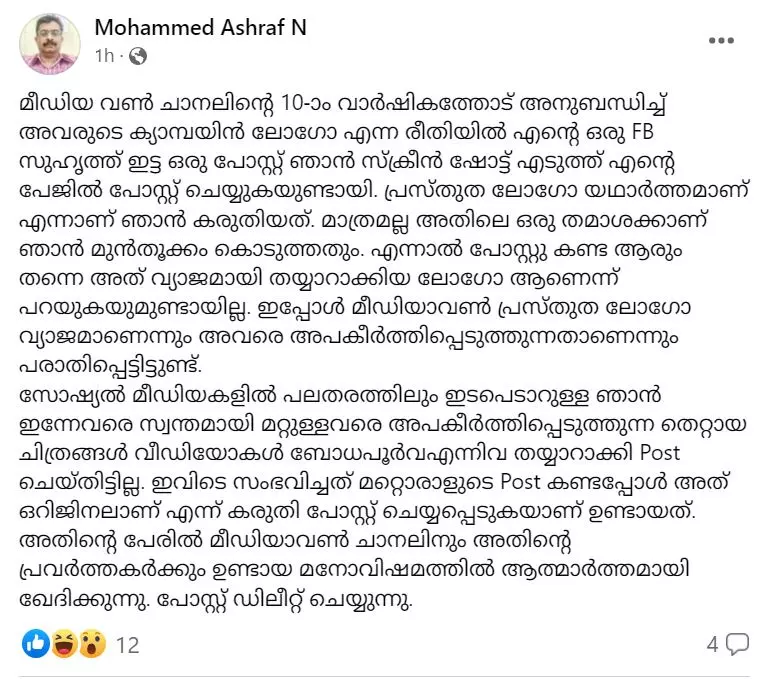Image resolution: width=764 pixels, height=679 pixels.
Task: Open Mohammed Ashraf N's profile picture
Action: tap(50, 43)
